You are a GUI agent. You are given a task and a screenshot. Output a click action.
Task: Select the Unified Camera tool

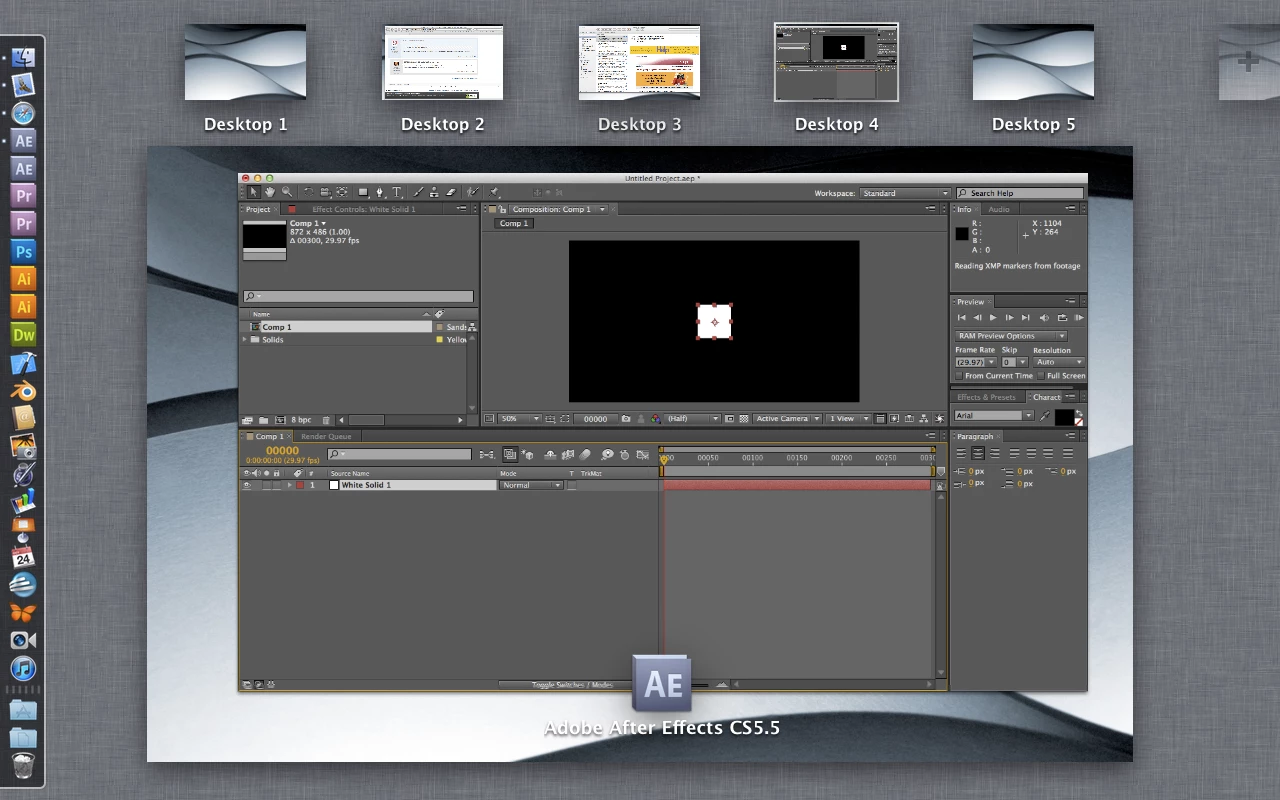pos(325,192)
